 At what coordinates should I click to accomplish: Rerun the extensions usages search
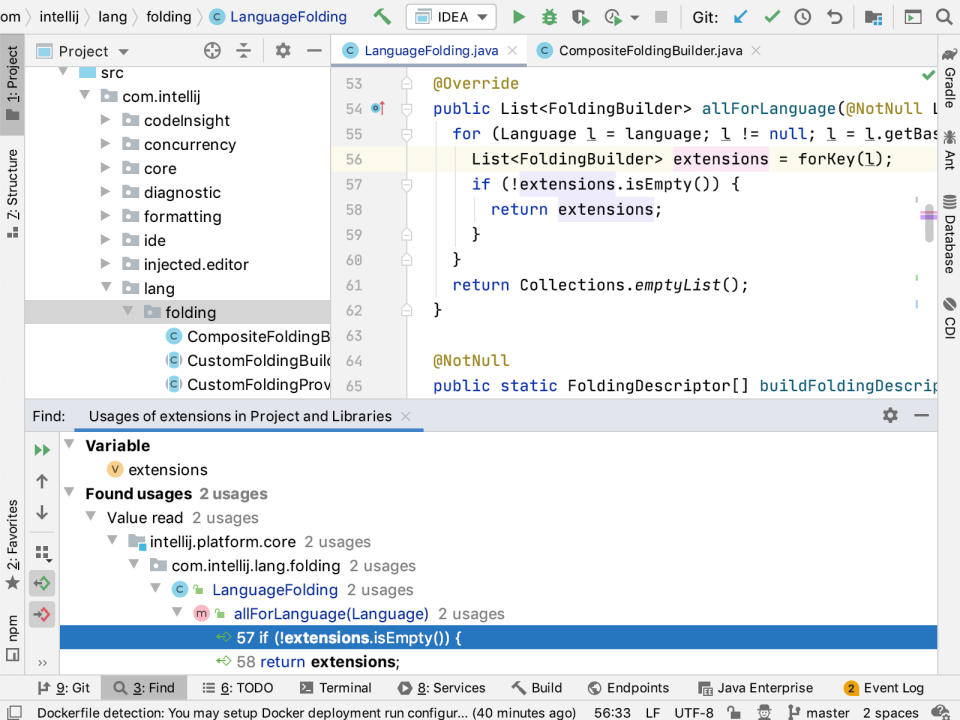pos(41,449)
